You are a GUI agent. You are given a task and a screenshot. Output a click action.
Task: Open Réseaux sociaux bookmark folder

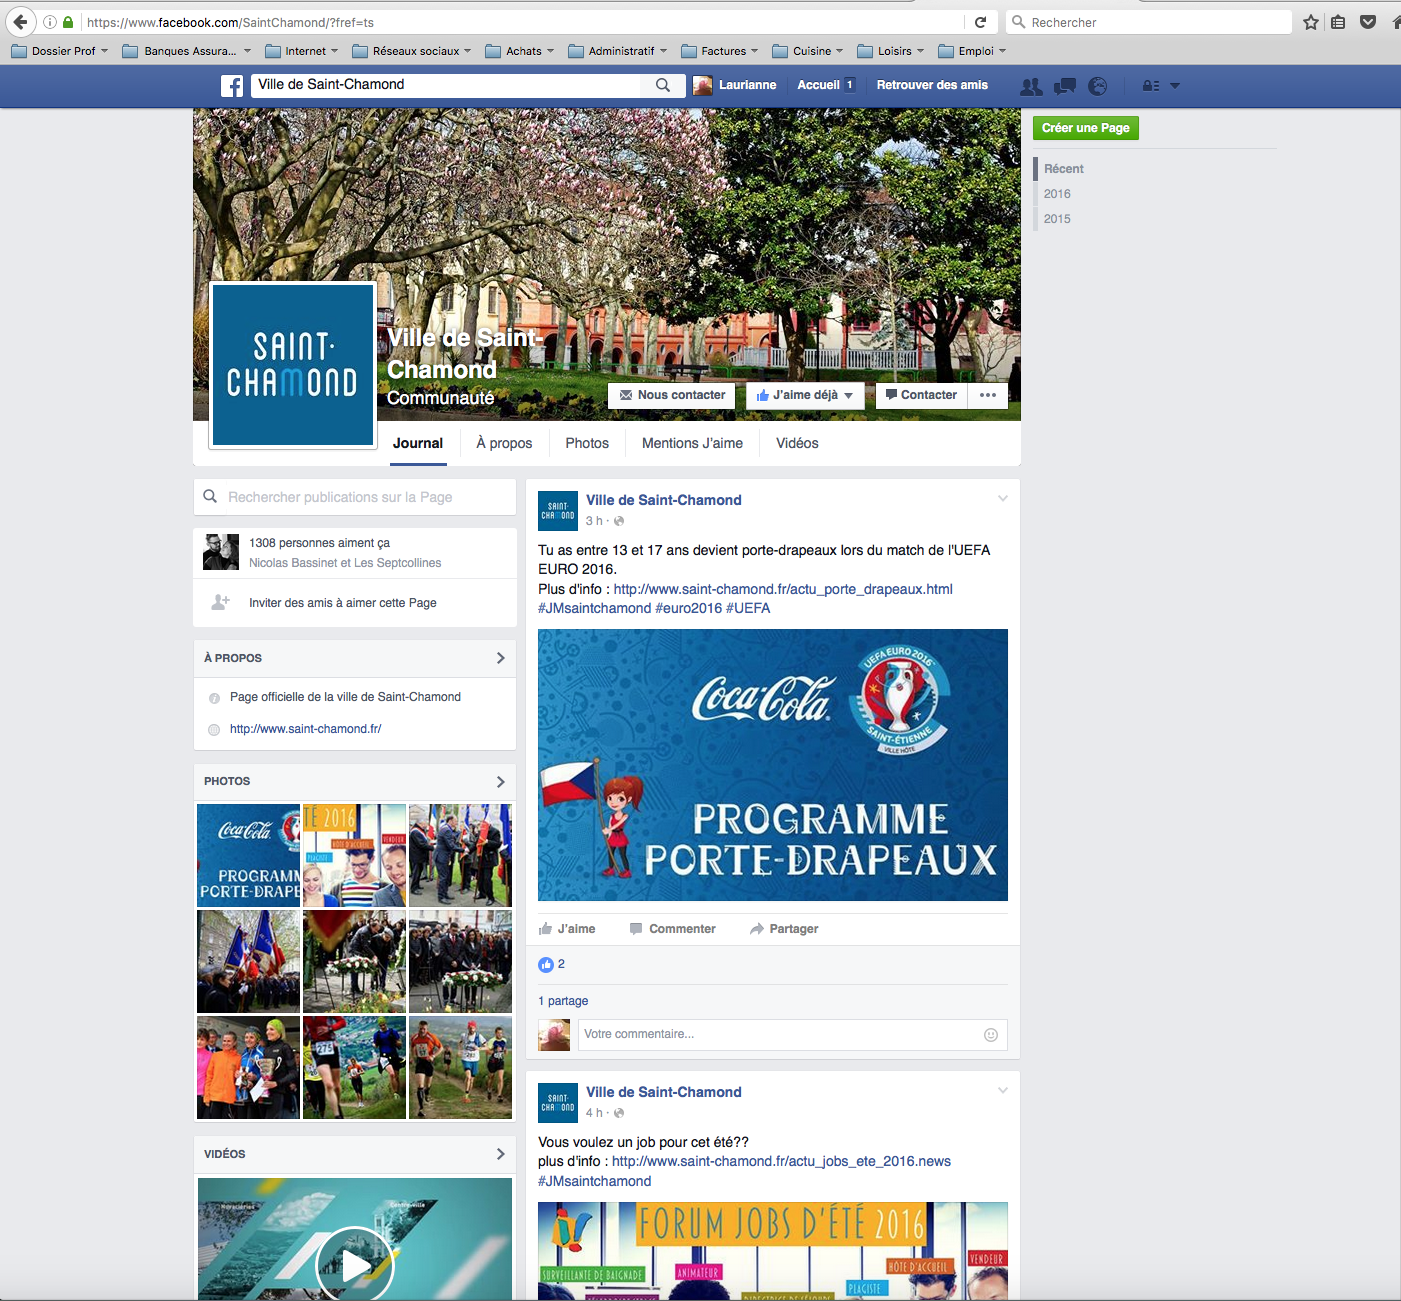pyautogui.click(x=412, y=51)
